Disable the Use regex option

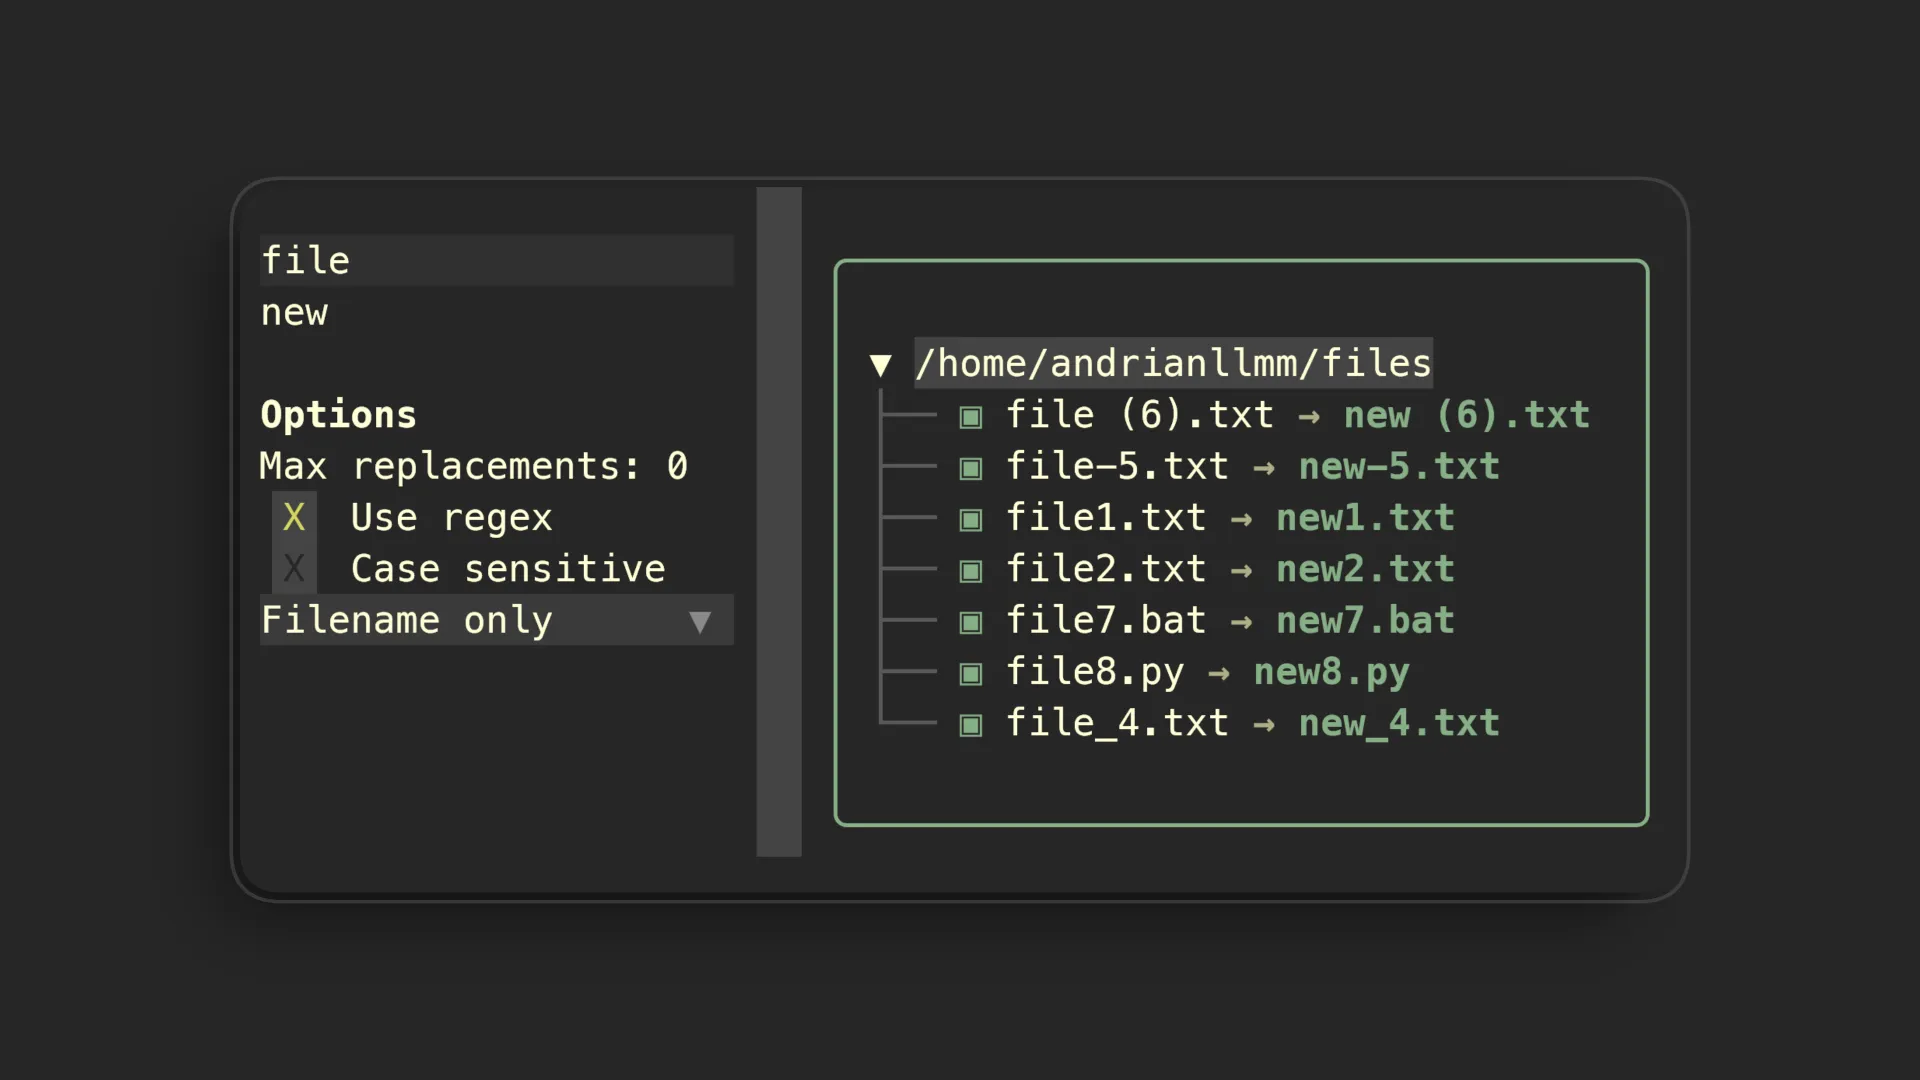(x=294, y=518)
